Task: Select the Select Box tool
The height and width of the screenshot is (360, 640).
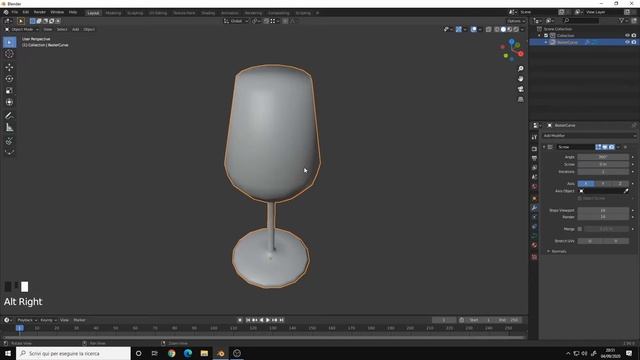Action: pos(9,42)
